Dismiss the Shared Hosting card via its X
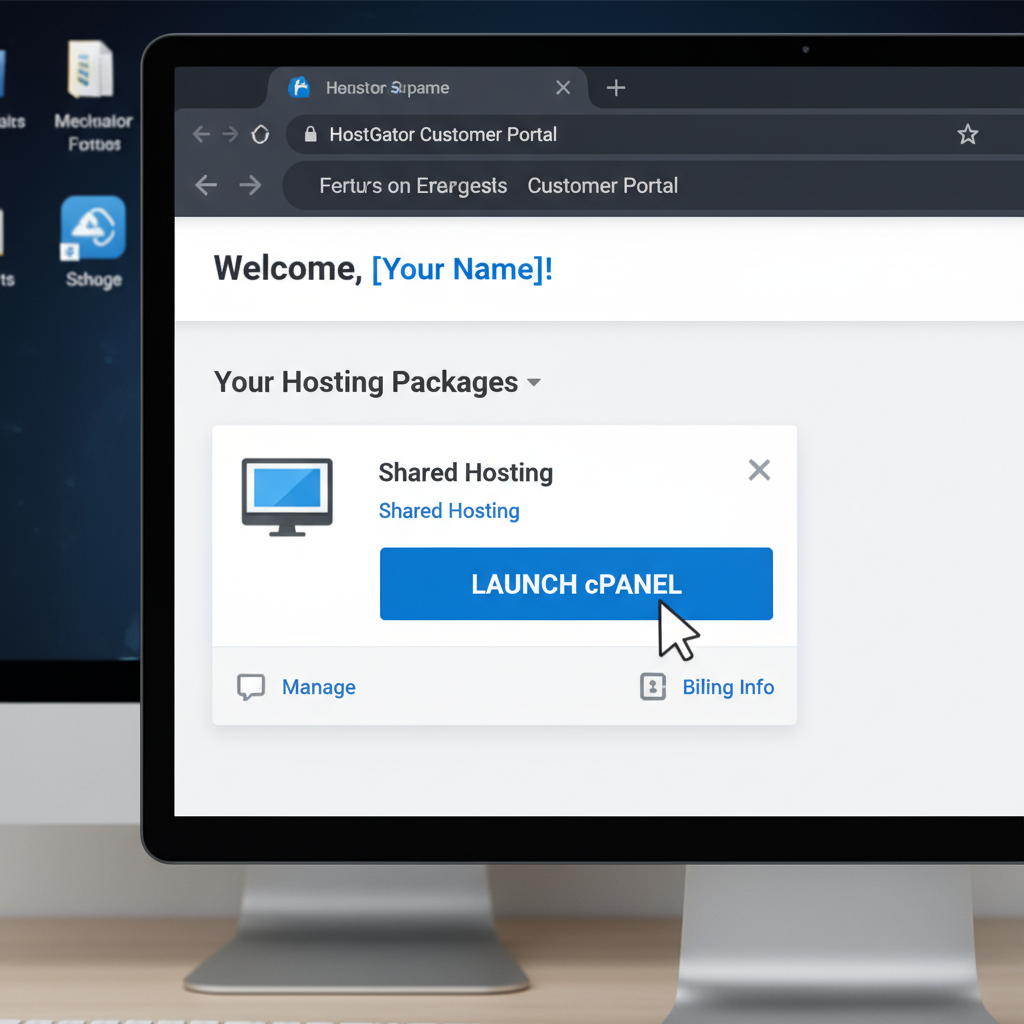This screenshot has height=1024, width=1024. [759, 469]
